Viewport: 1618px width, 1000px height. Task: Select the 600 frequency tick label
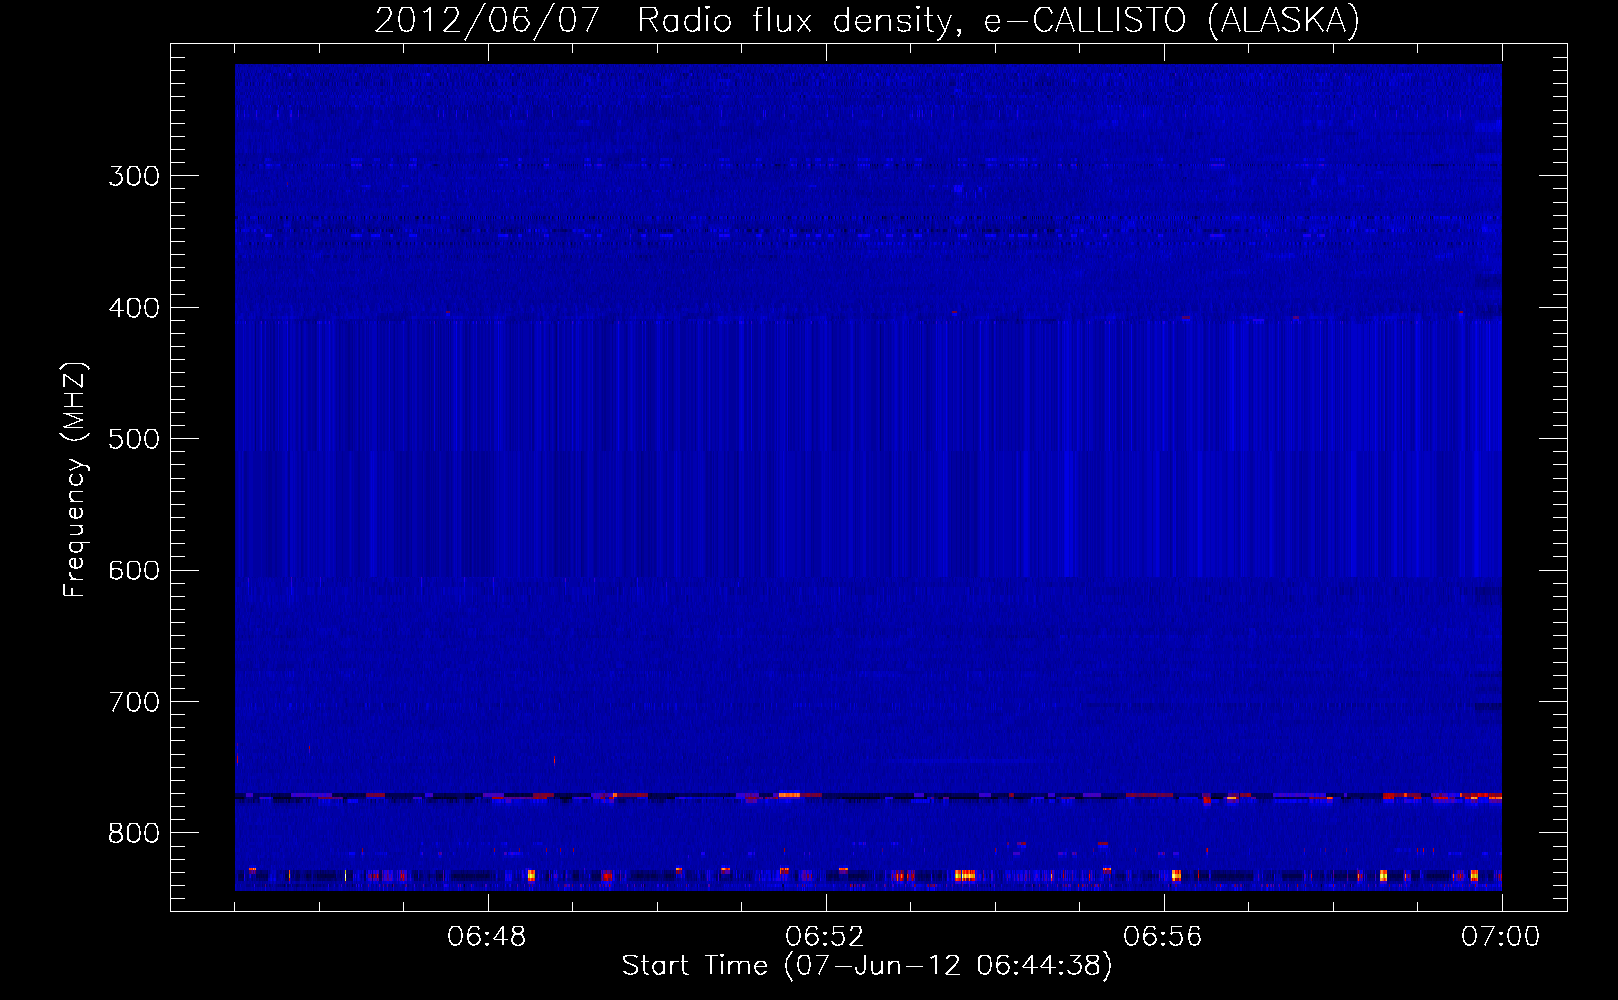(134, 571)
